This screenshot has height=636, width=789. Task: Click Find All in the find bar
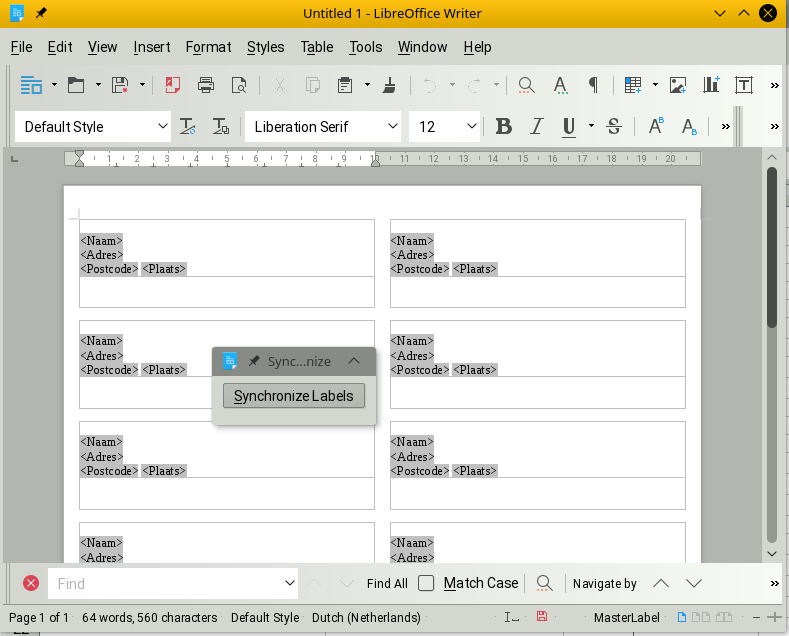[387, 583]
